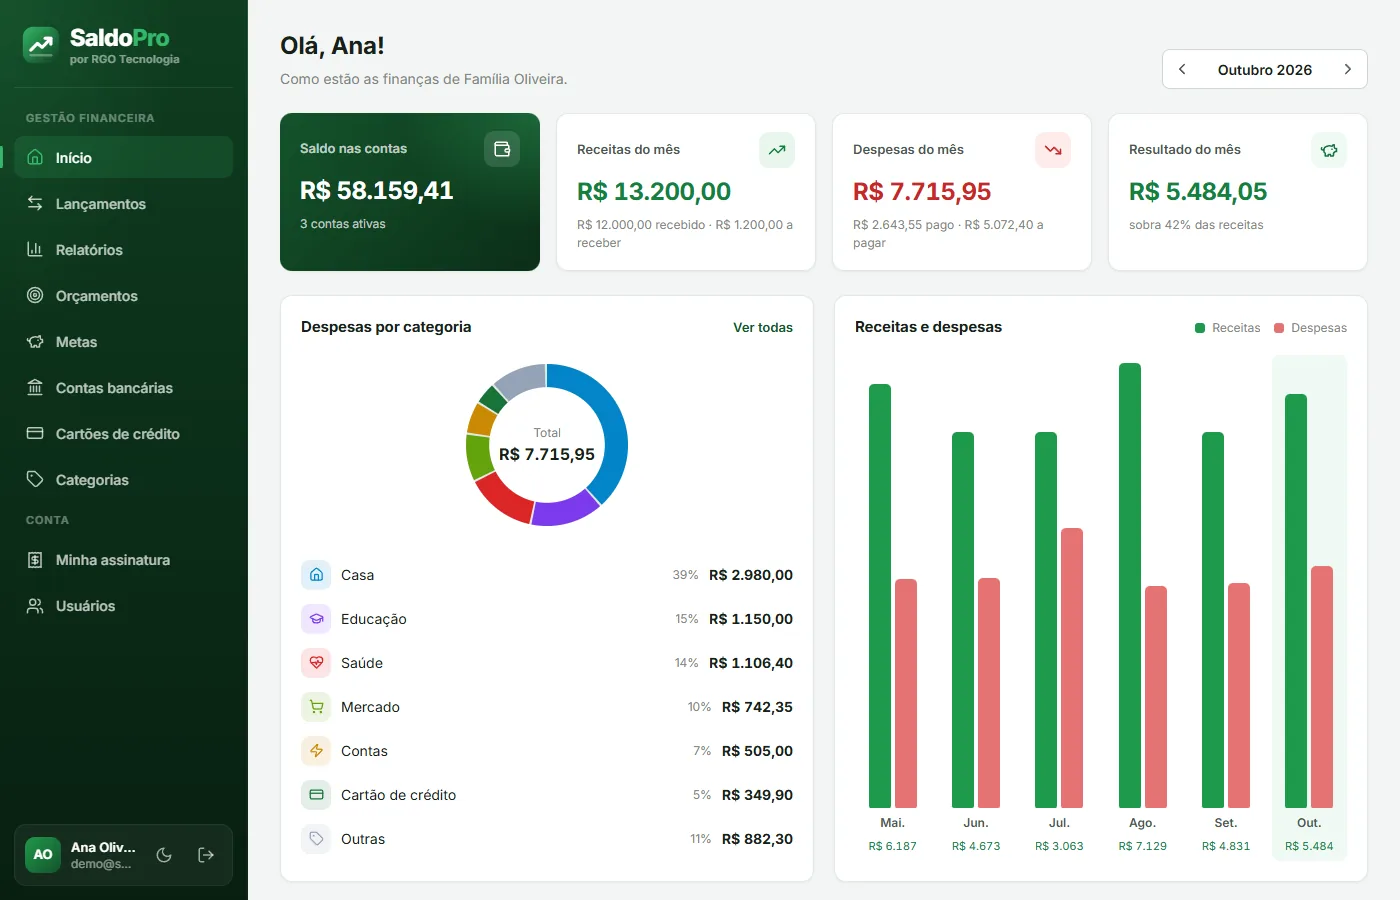
Task: Click the R$ 58.159,41 balance value
Action: click(377, 190)
